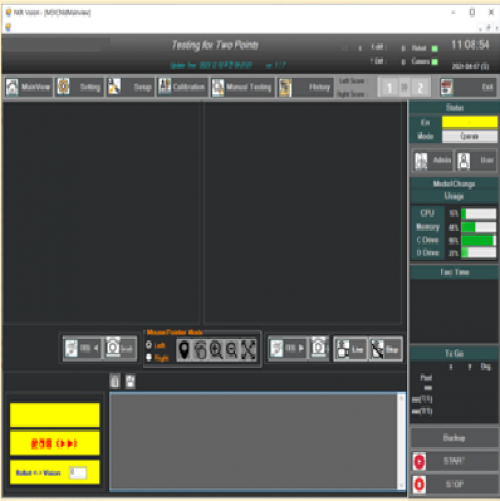Click the Admin login button
This screenshot has width=500, height=501.
point(432,161)
